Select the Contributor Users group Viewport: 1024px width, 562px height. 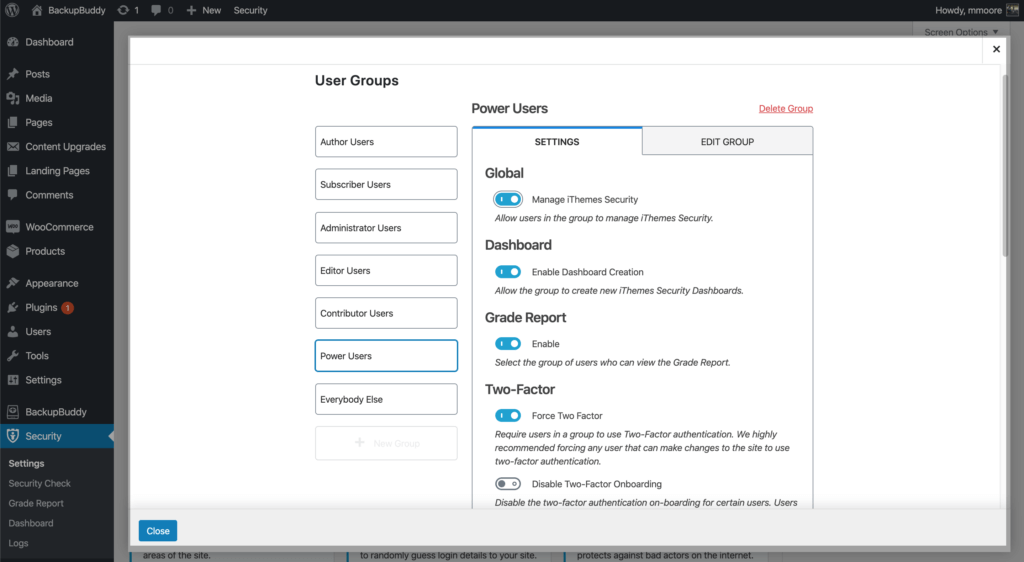pyautogui.click(x=386, y=313)
